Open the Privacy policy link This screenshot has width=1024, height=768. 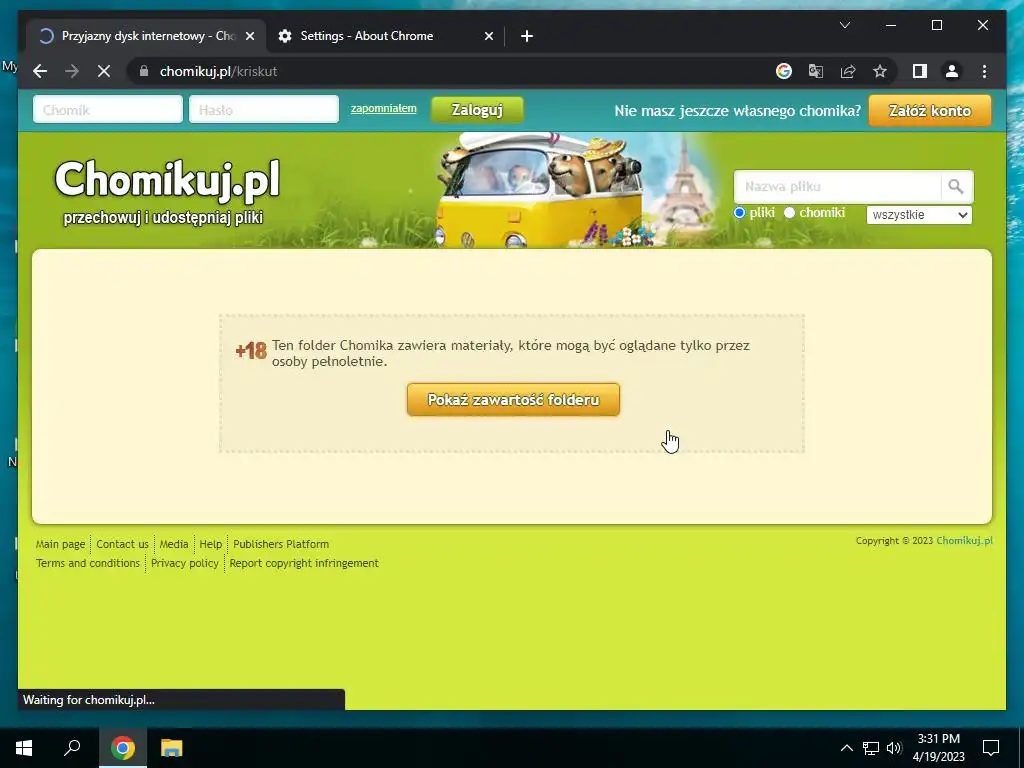point(185,563)
